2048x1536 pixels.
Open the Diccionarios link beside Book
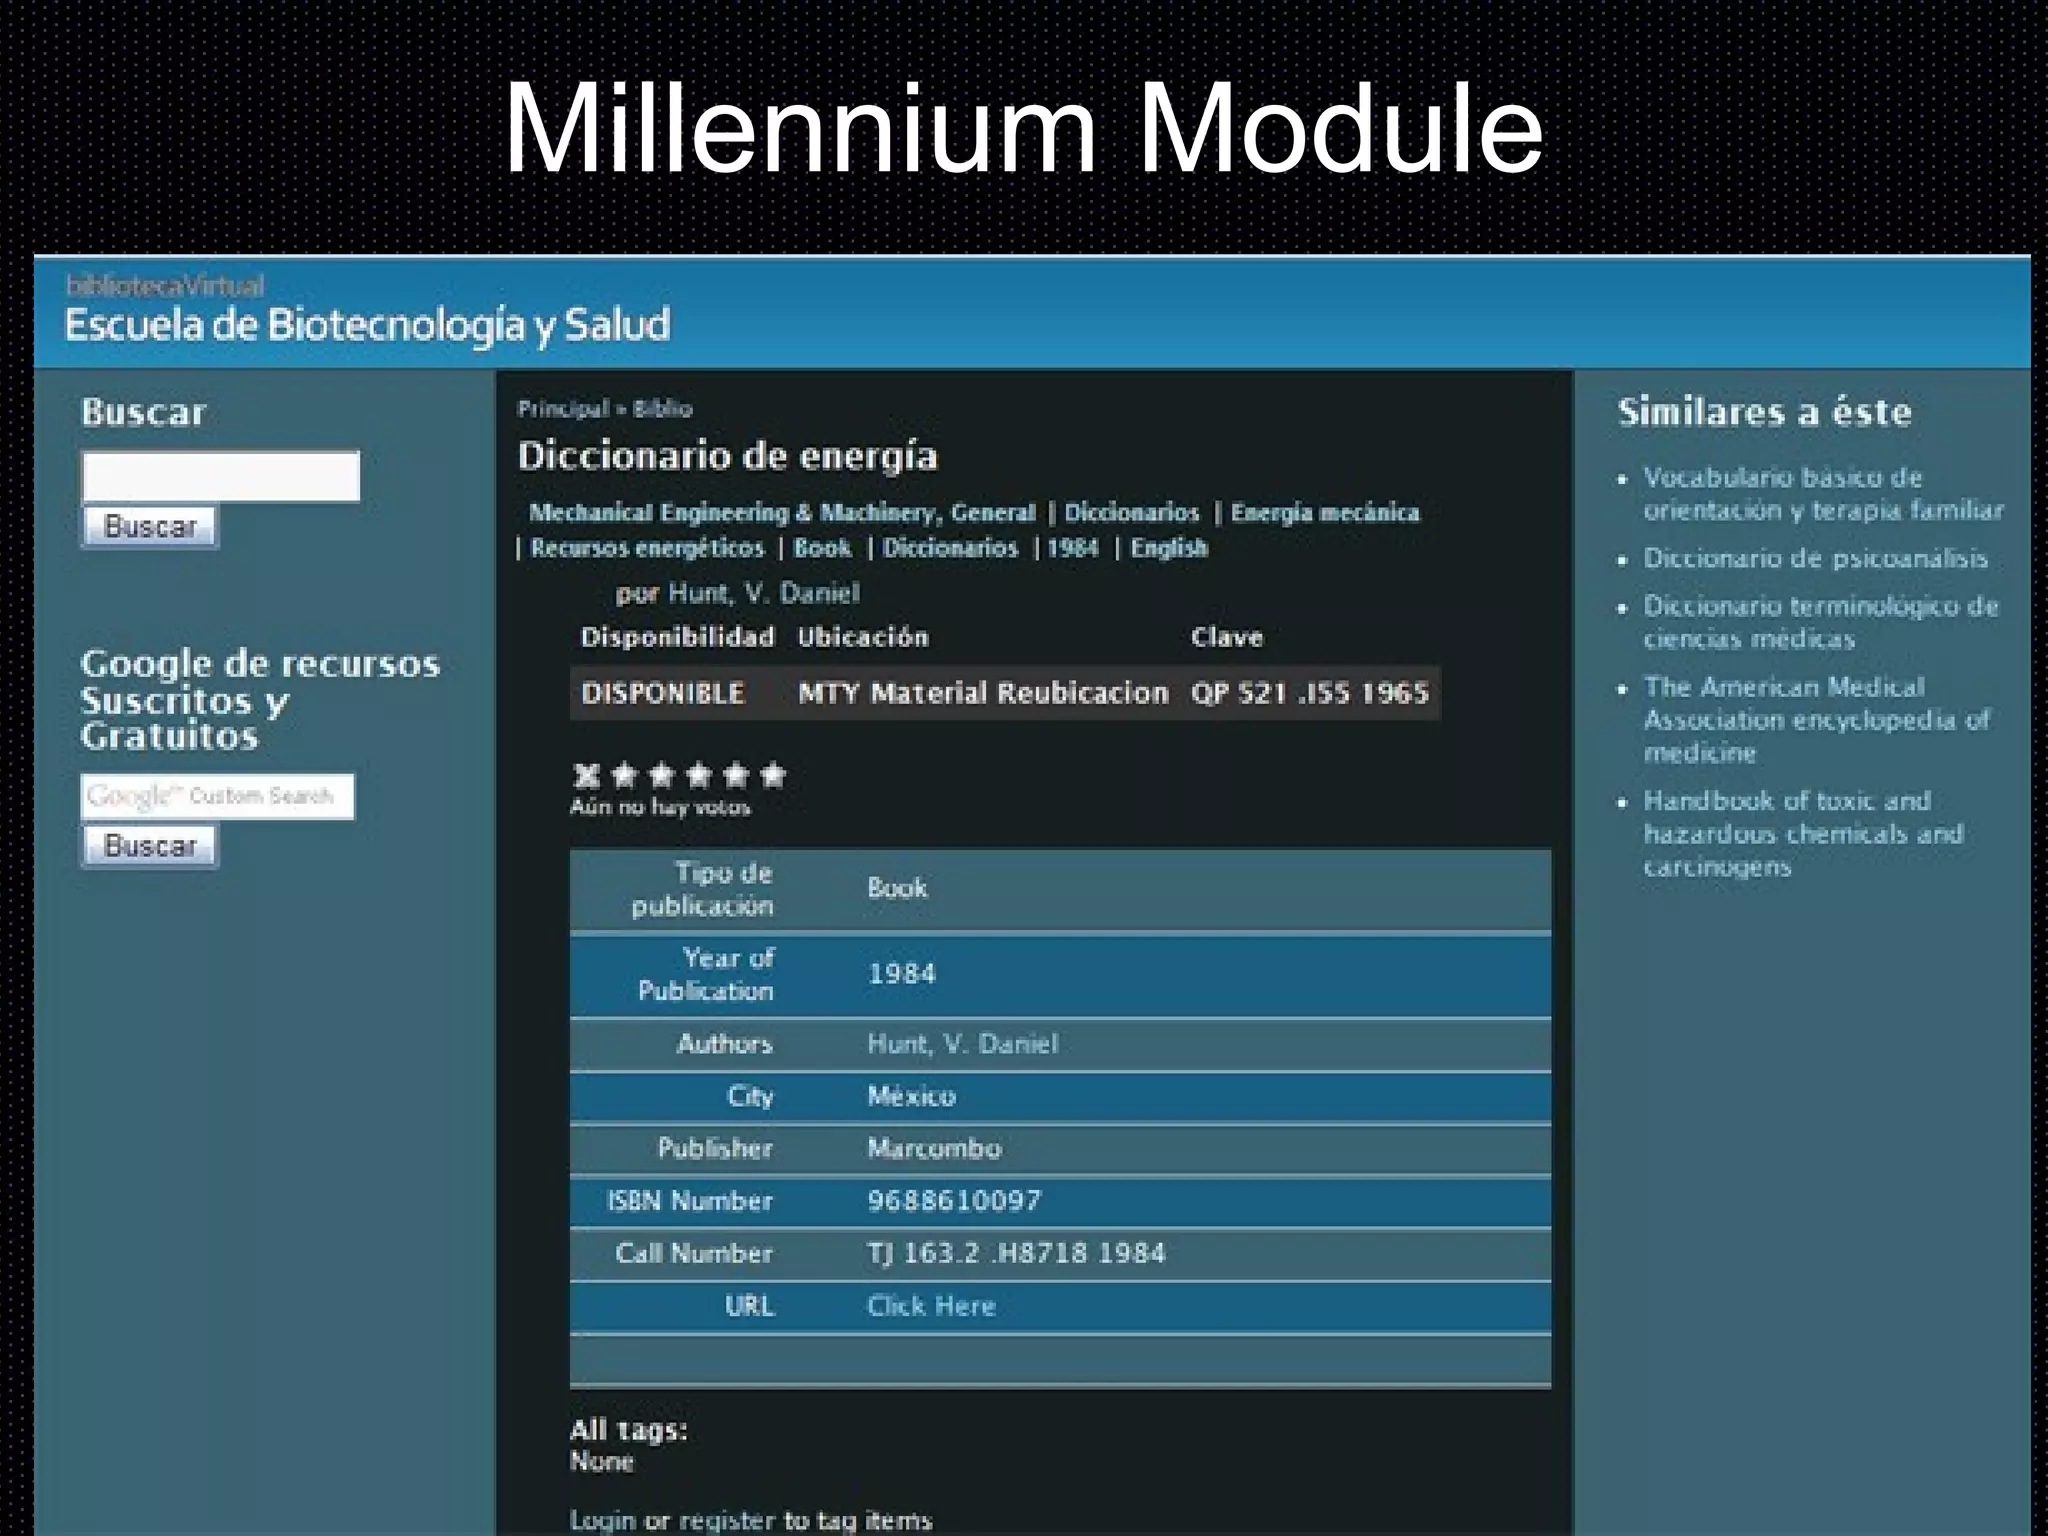point(950,548)
